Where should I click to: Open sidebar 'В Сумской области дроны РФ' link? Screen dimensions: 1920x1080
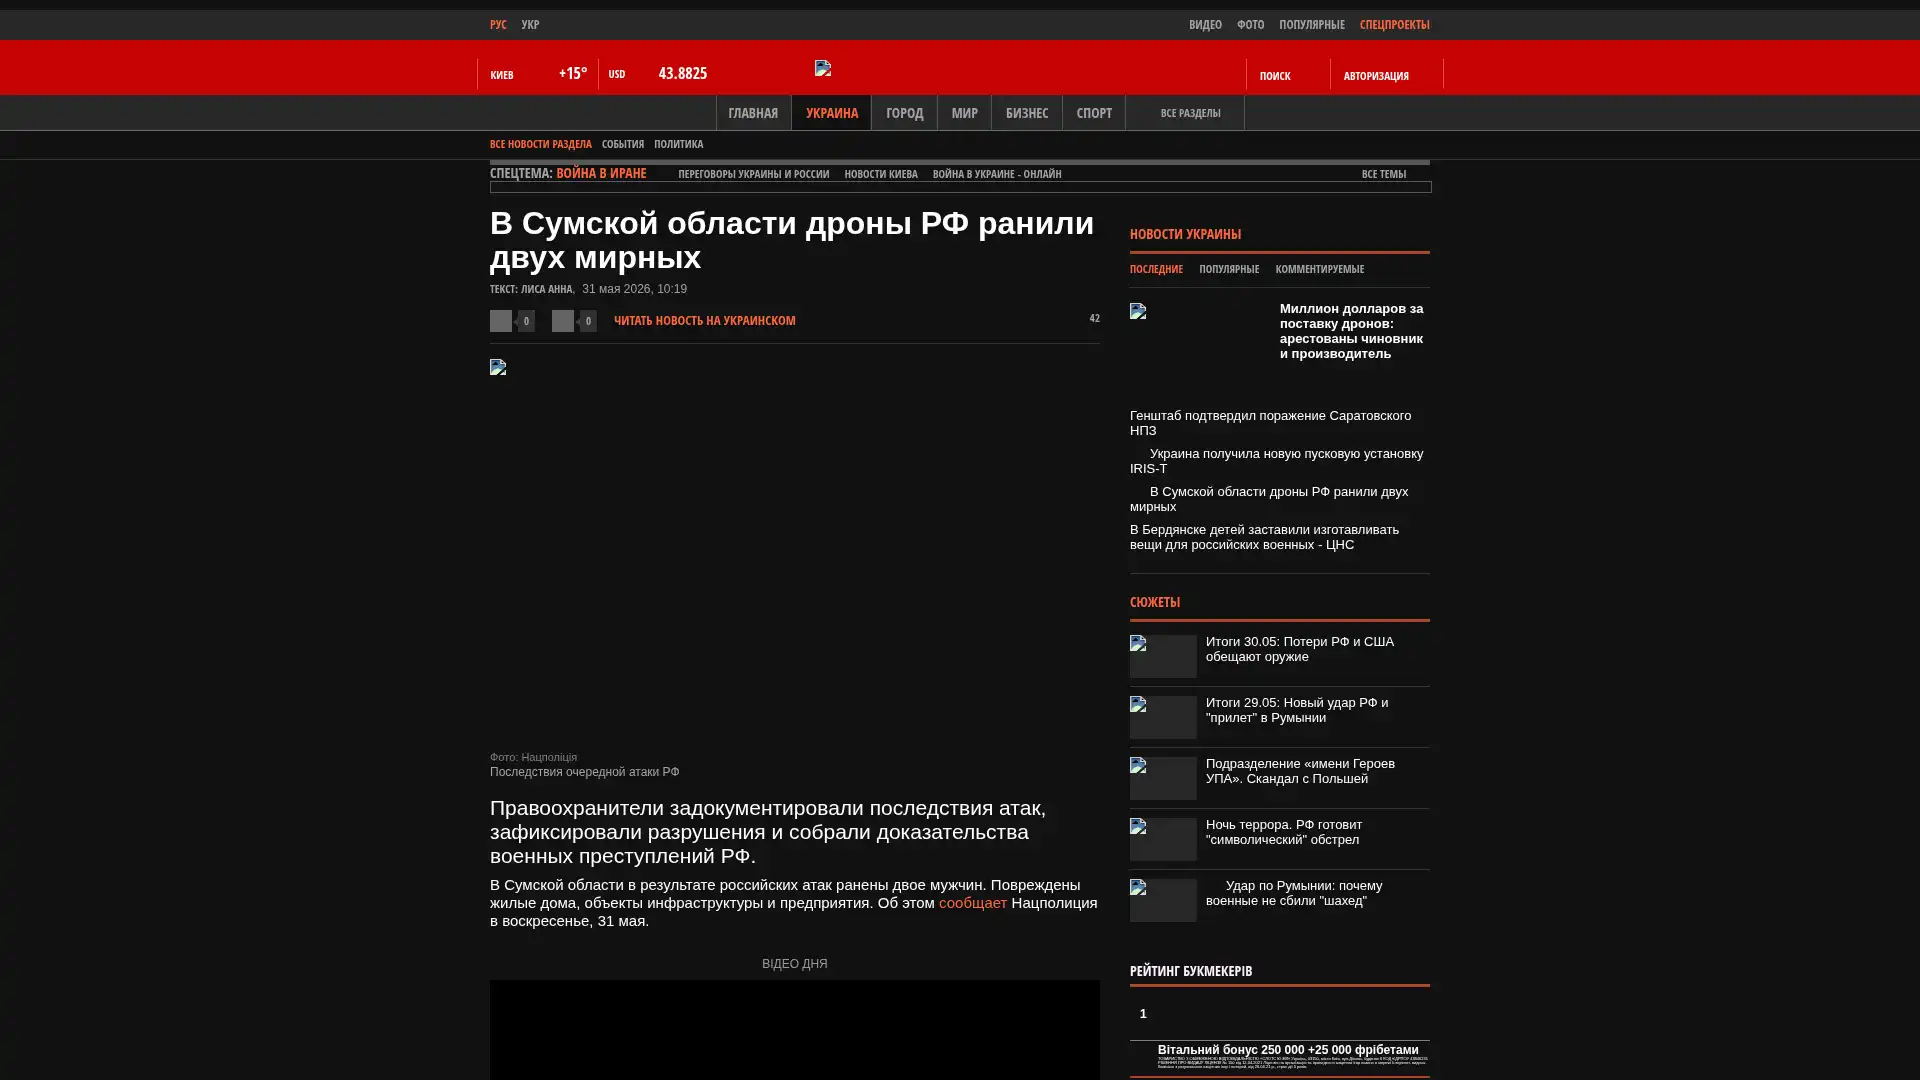(x=1269, y=499)
